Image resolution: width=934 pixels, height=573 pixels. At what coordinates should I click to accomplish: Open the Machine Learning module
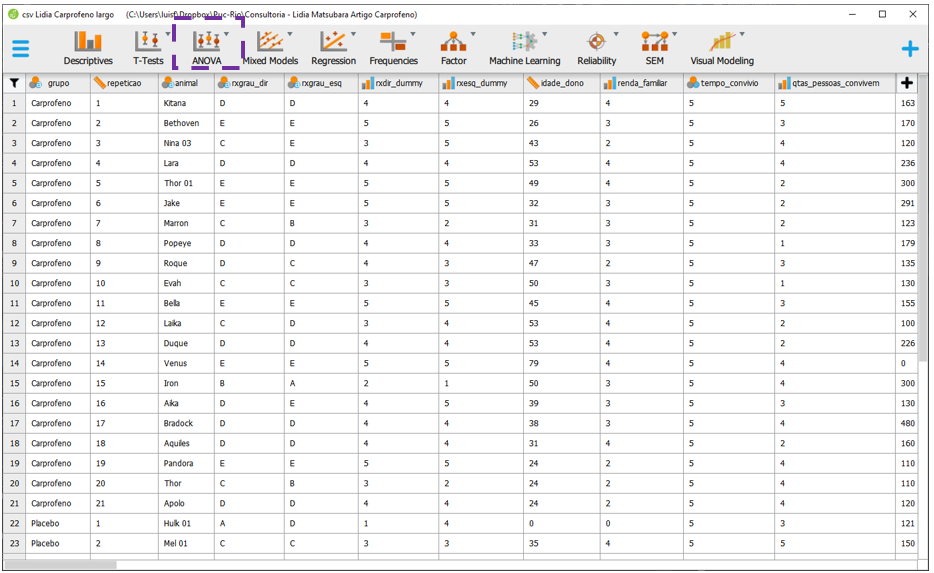(524, 47)
